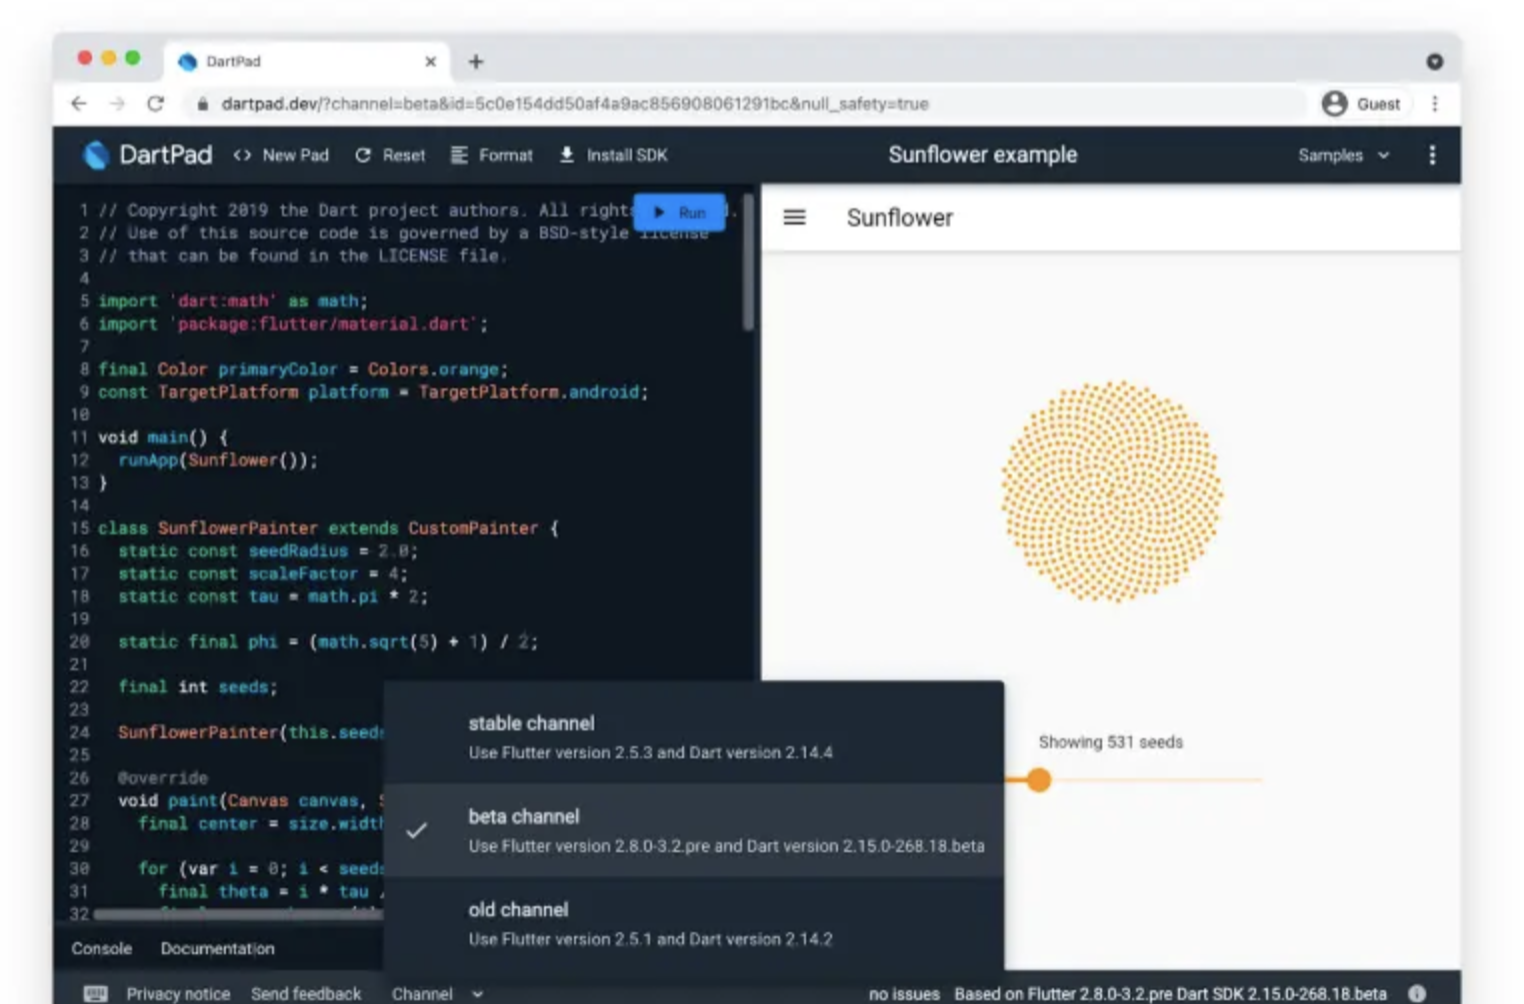Click line 'import dart:math as math;'
Screen dimensions: 1524x1004
pyautogui.click(x=233, y=301)
